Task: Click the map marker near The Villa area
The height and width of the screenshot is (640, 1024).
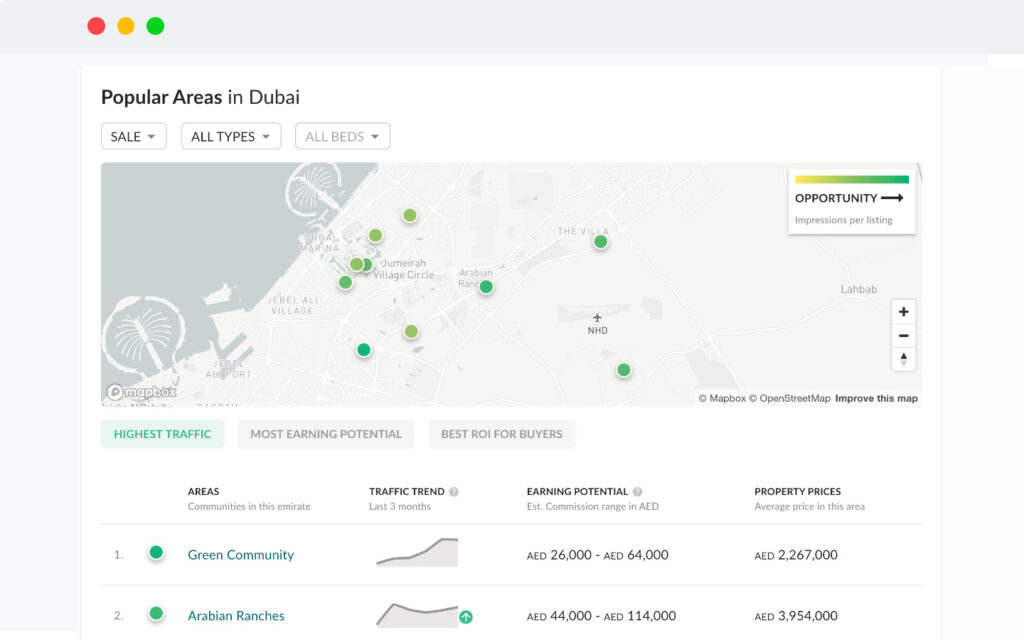Action: click(x=600, y=241)
